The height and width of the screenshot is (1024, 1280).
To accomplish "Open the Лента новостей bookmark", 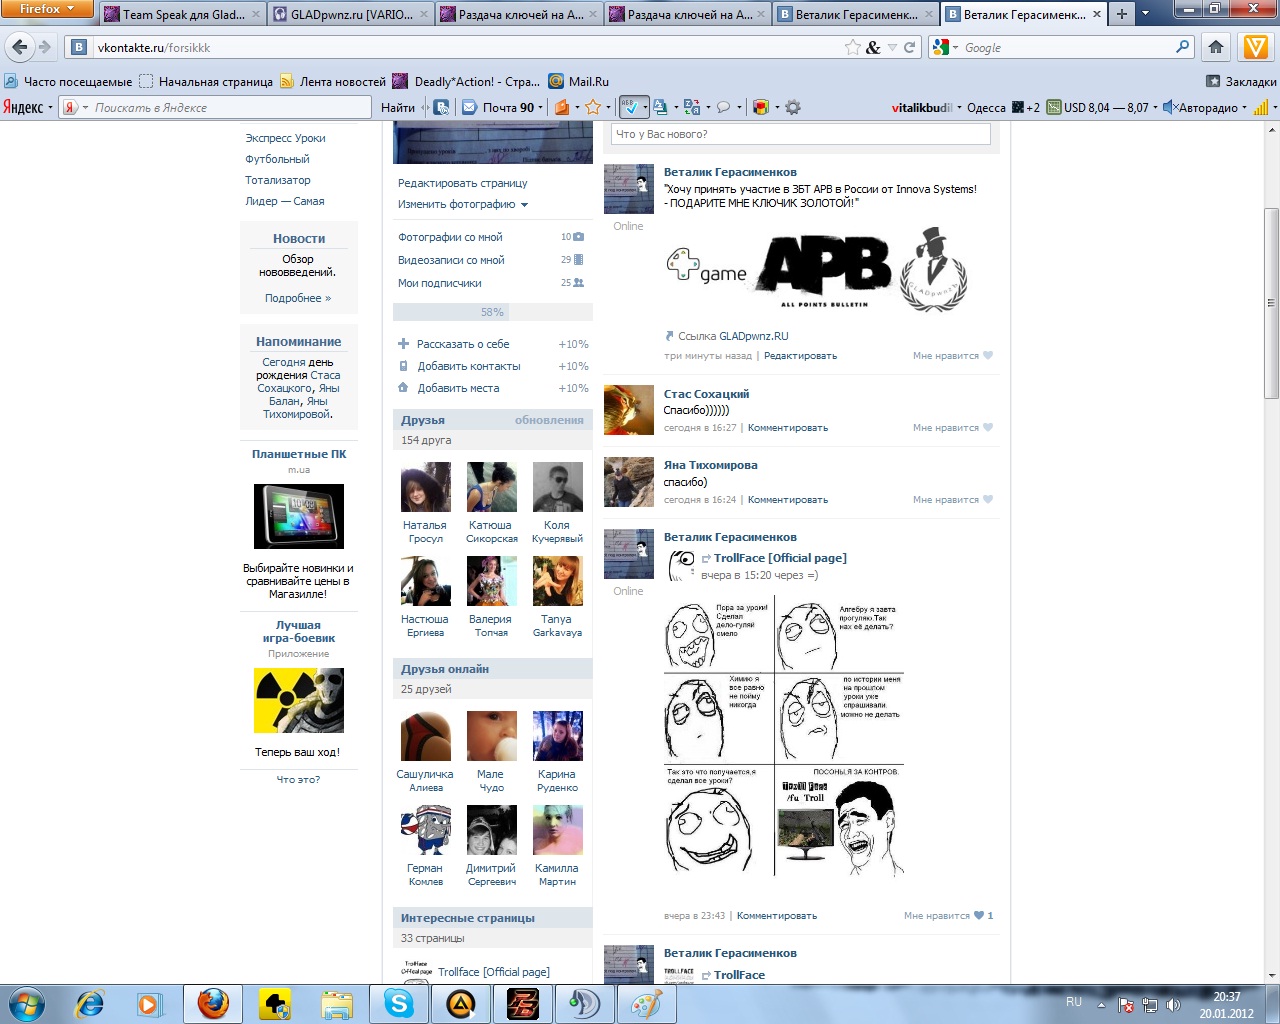I will pos(333,82).
